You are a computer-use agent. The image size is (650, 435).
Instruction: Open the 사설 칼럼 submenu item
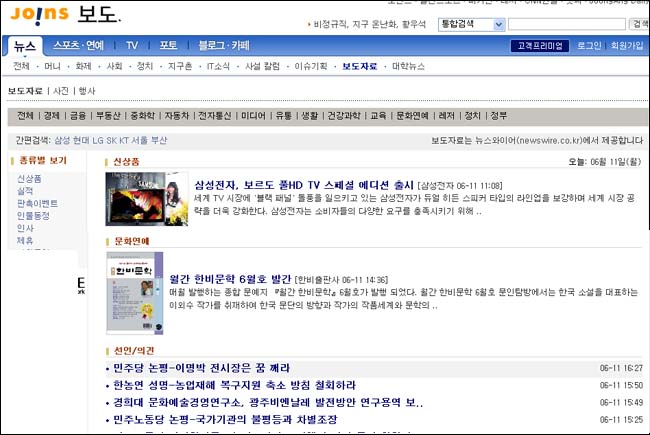pyautogui.click(x=262, y=66)
